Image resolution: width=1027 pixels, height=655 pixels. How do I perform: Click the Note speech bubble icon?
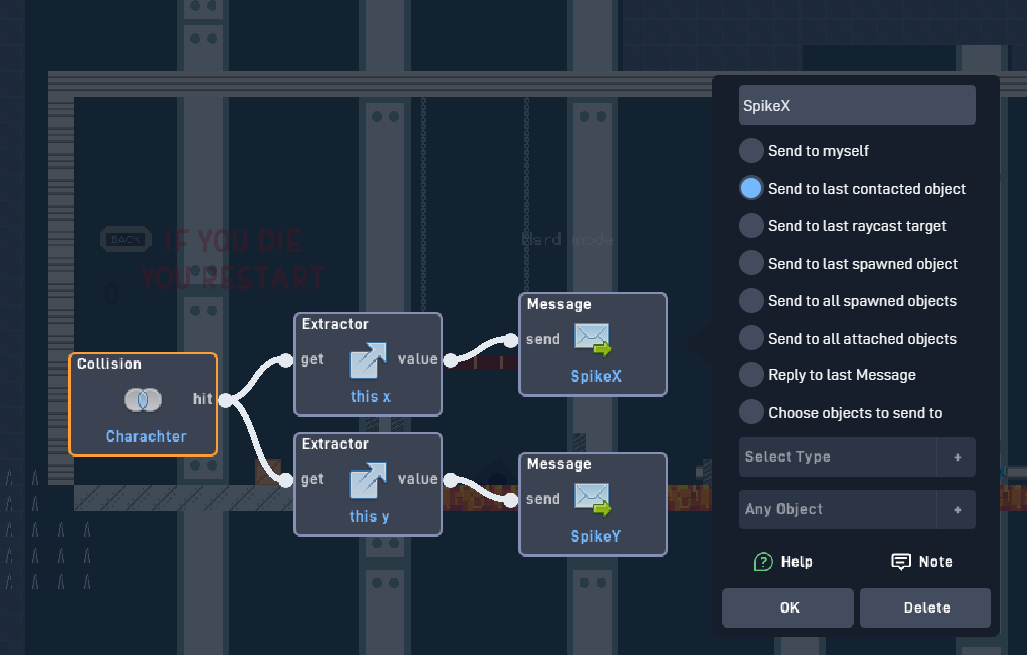point(901,561)
